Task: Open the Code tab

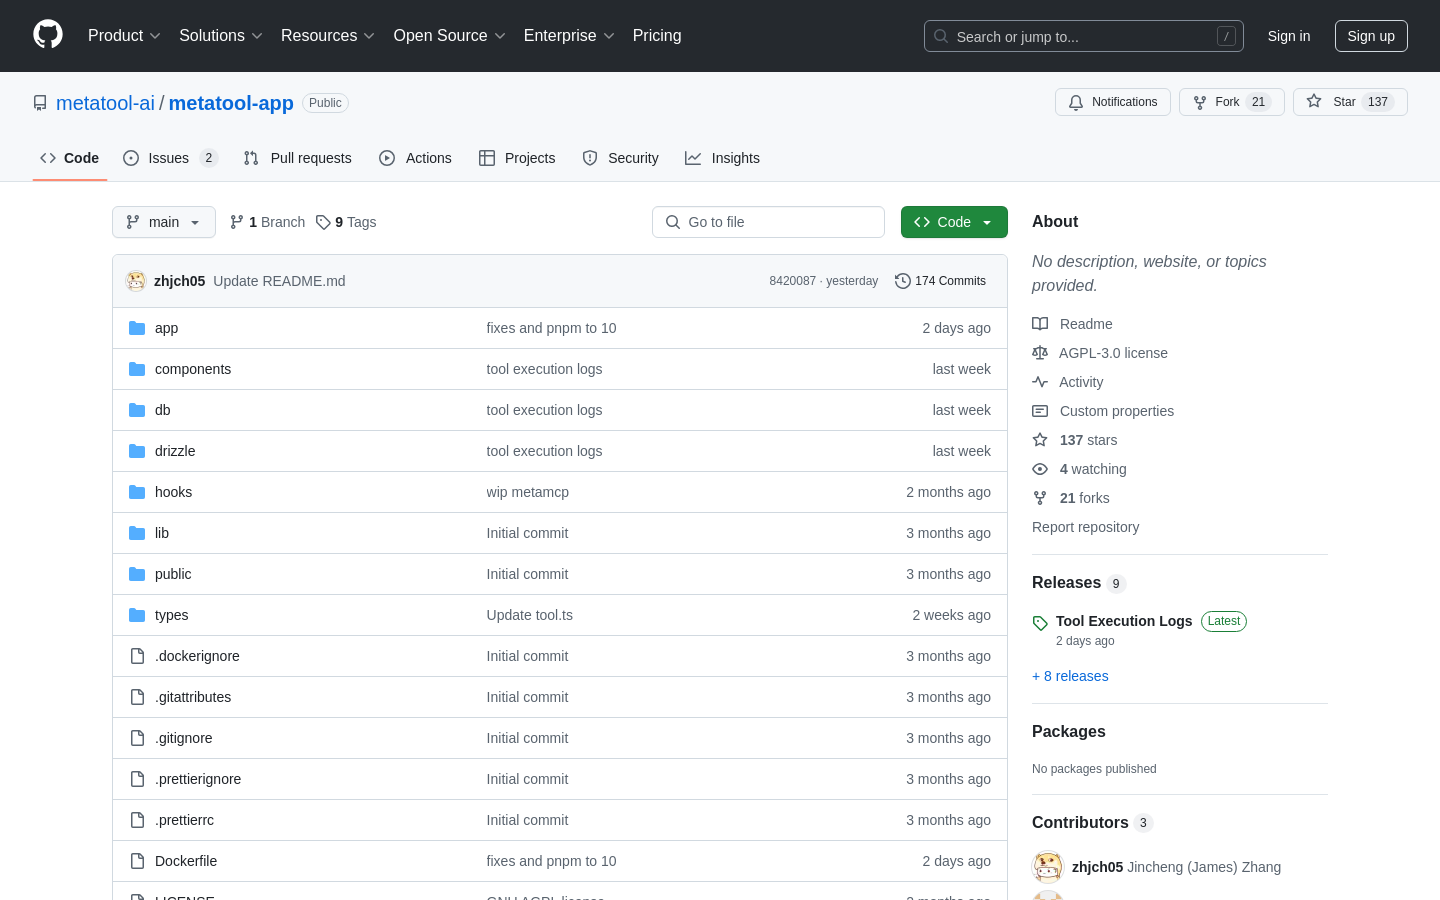Action: 70,158
